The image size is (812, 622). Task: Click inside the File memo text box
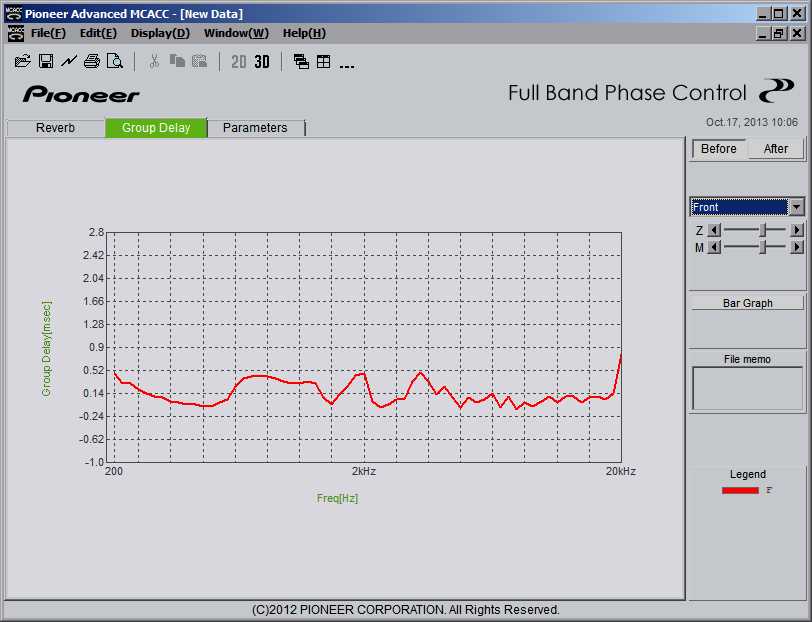click(747, 388)
